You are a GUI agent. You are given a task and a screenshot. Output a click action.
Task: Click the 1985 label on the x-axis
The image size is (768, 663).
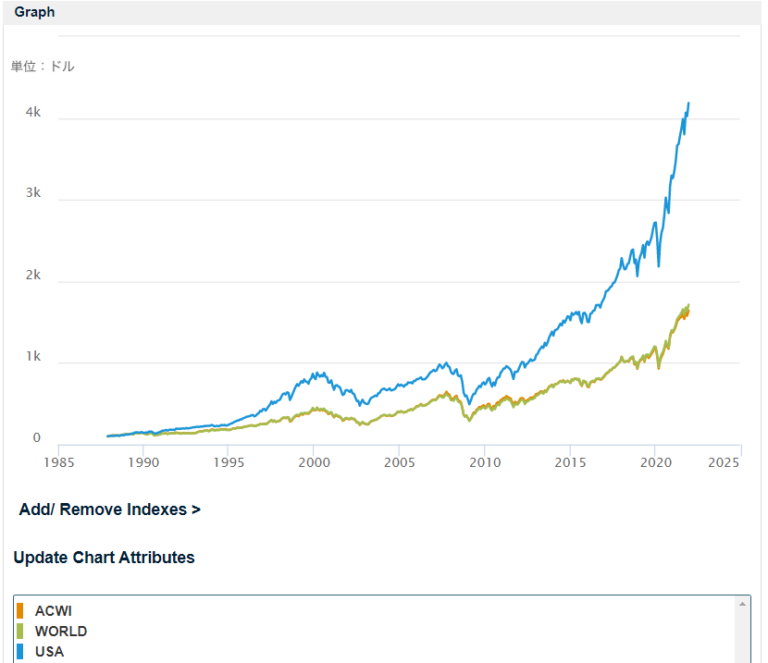point(59,463)
